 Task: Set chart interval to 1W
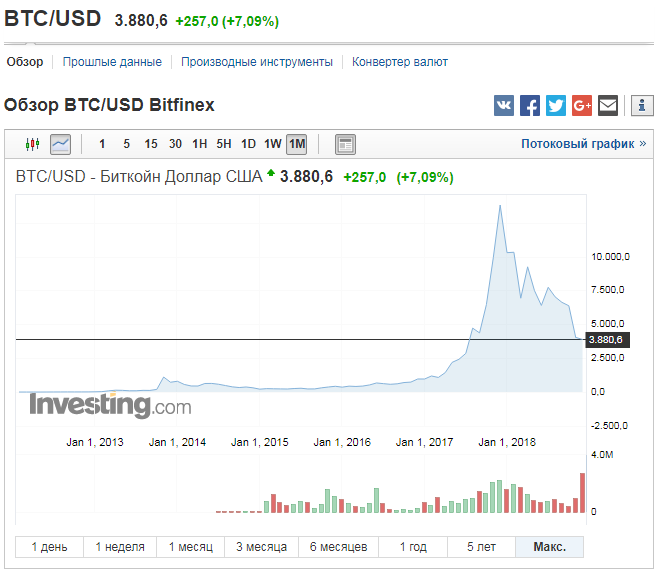click(x=273, y=144)
